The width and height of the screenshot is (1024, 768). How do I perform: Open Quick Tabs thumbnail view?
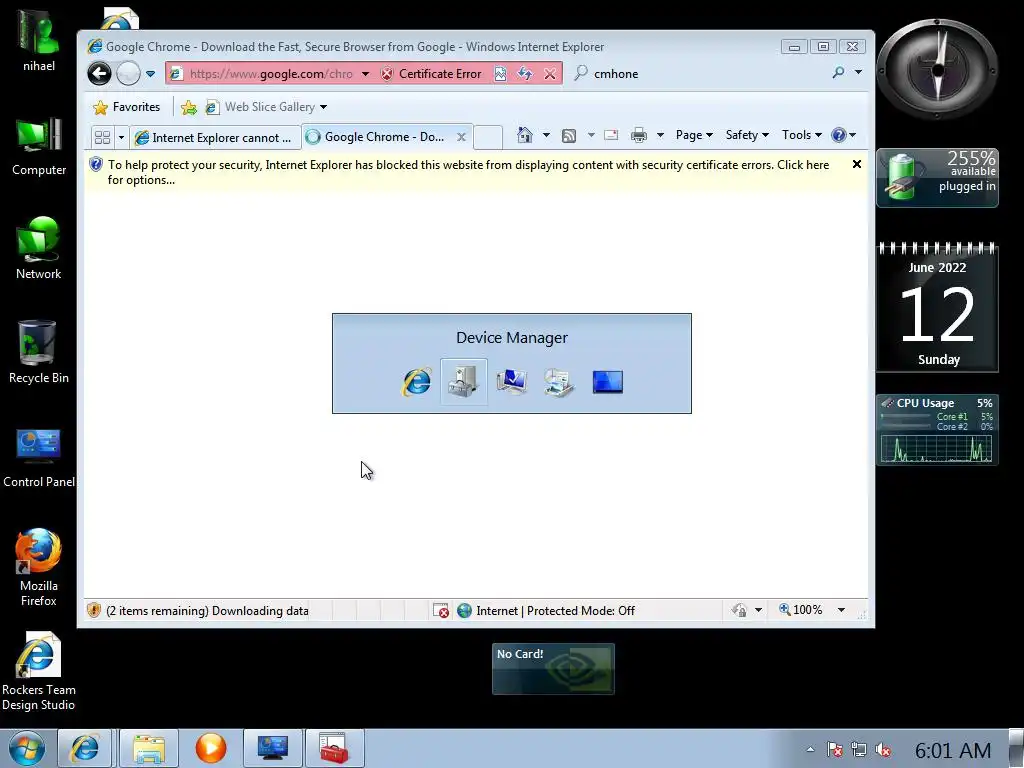pos(103,137)
